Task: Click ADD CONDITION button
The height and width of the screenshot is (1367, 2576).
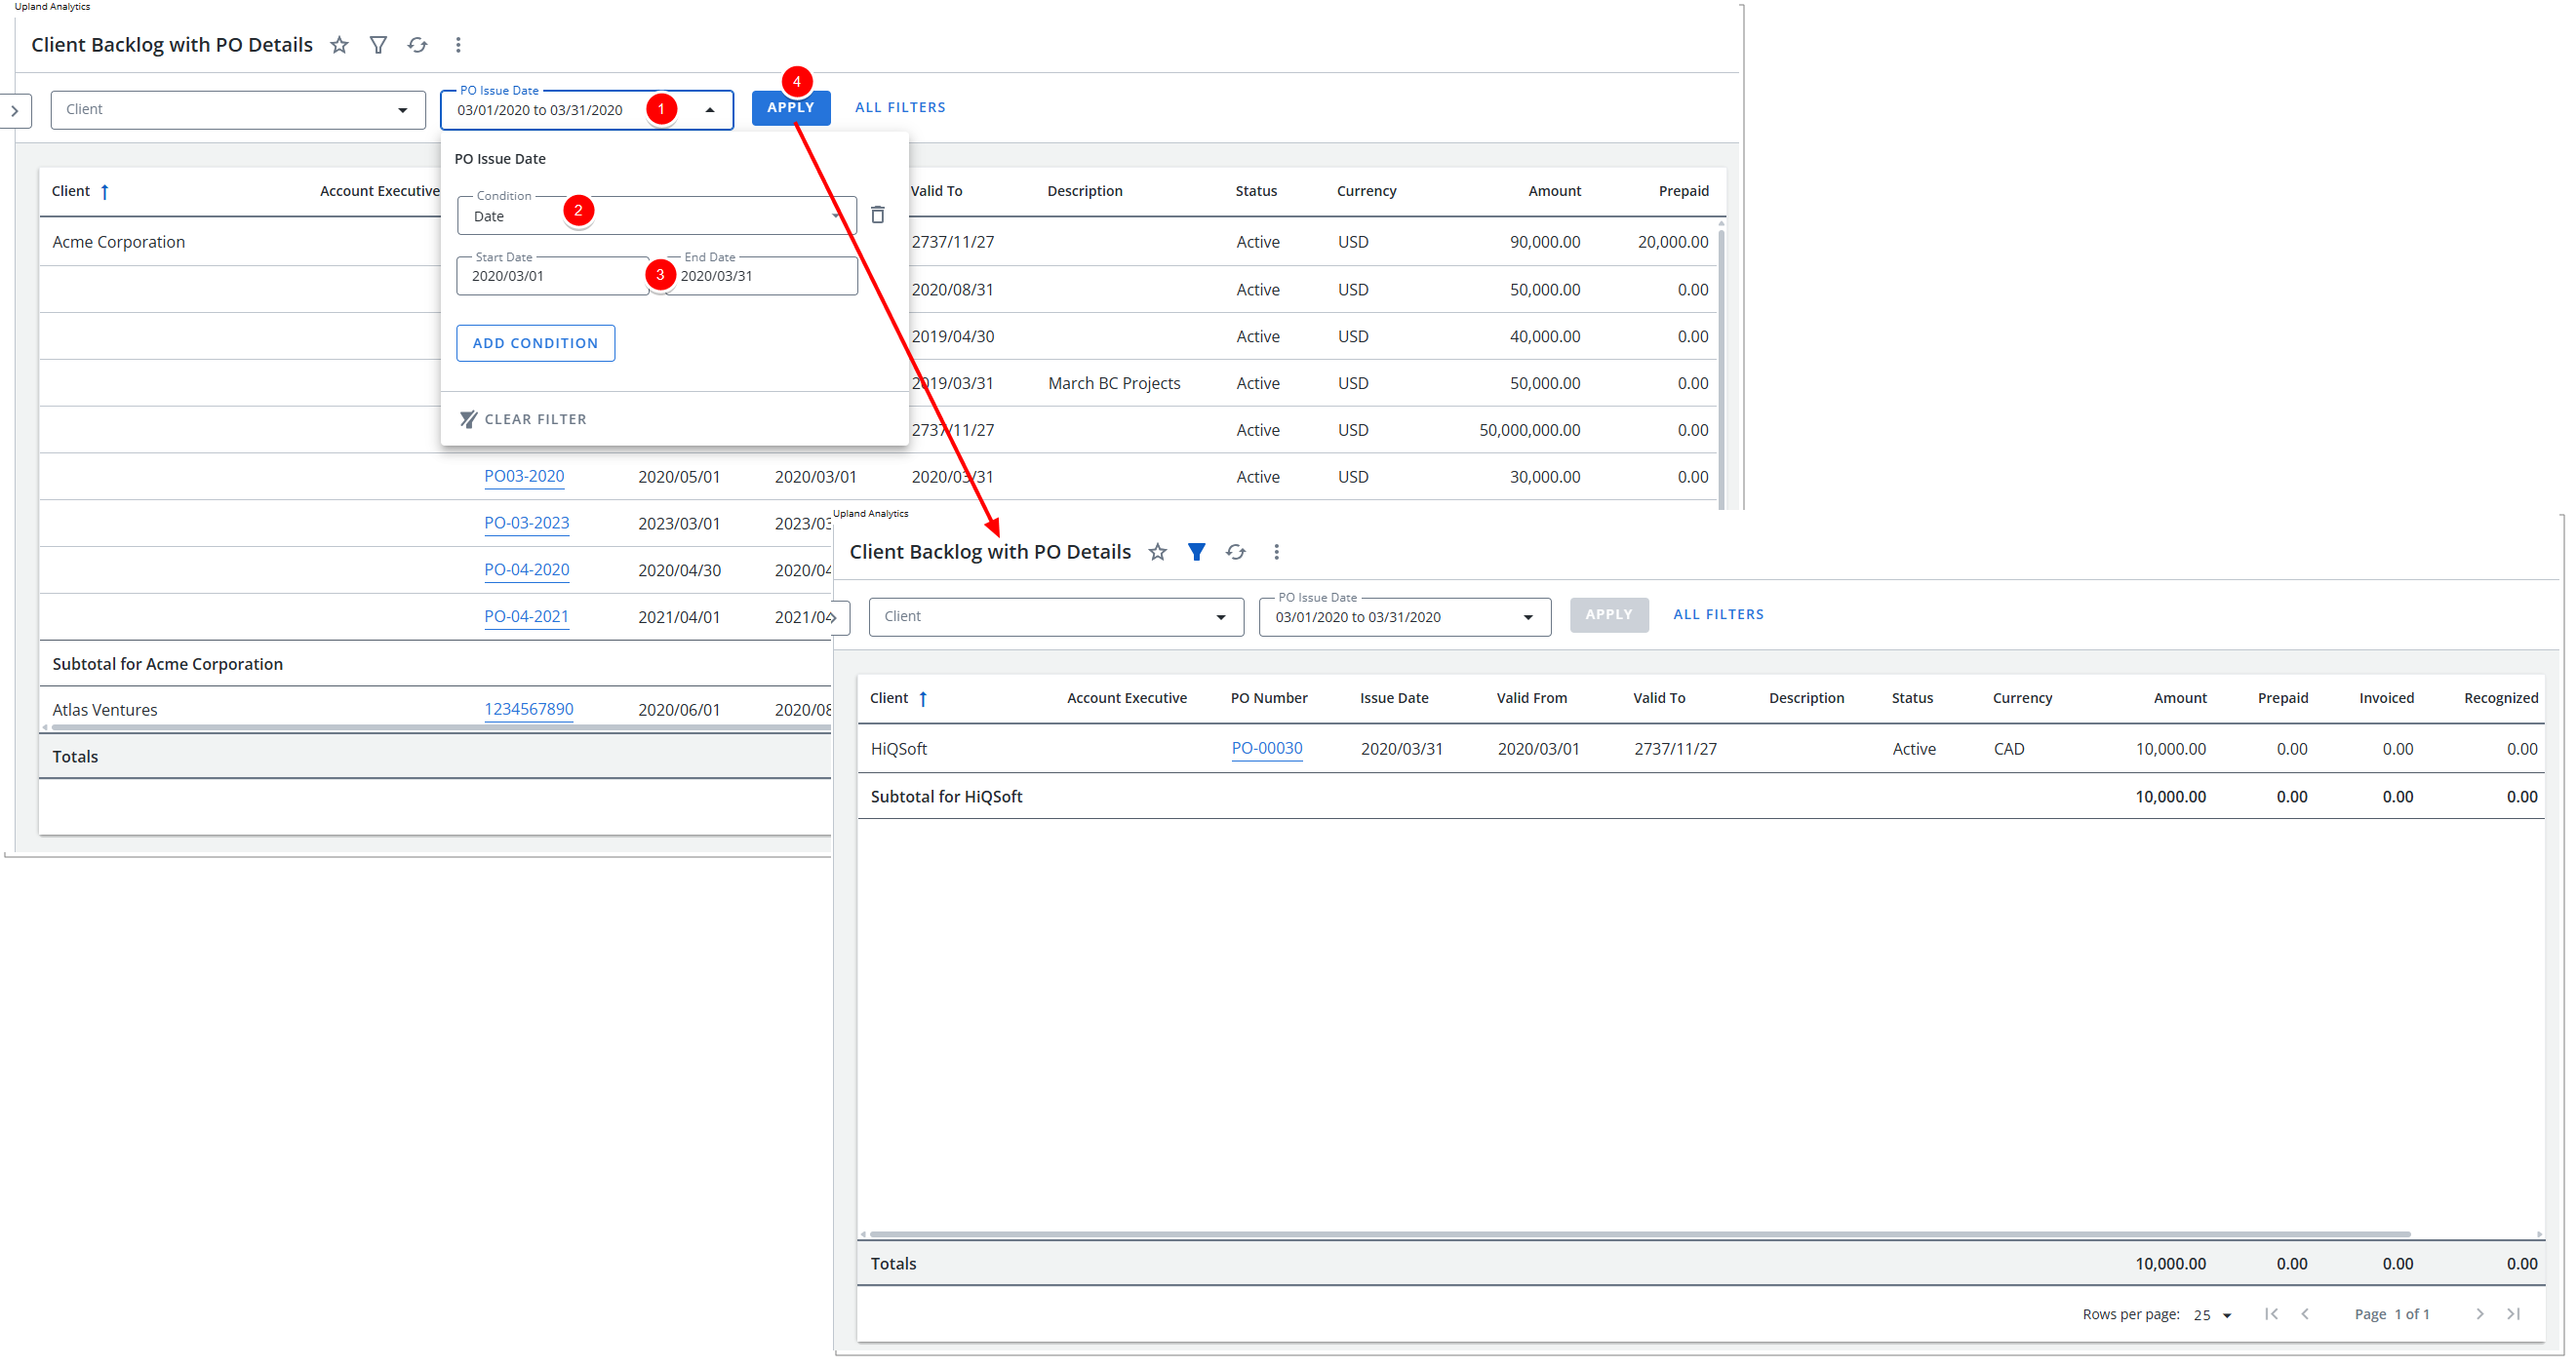Action: coord(535,343)
